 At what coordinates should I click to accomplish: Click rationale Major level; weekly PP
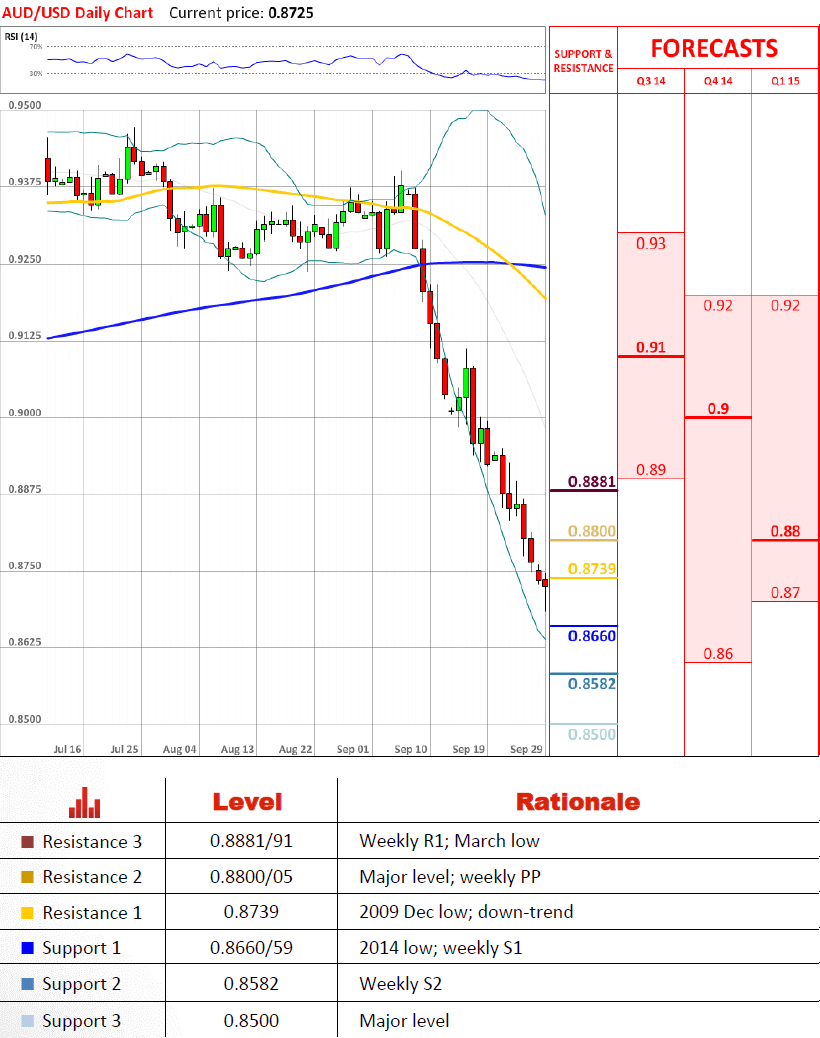[450, 876]
